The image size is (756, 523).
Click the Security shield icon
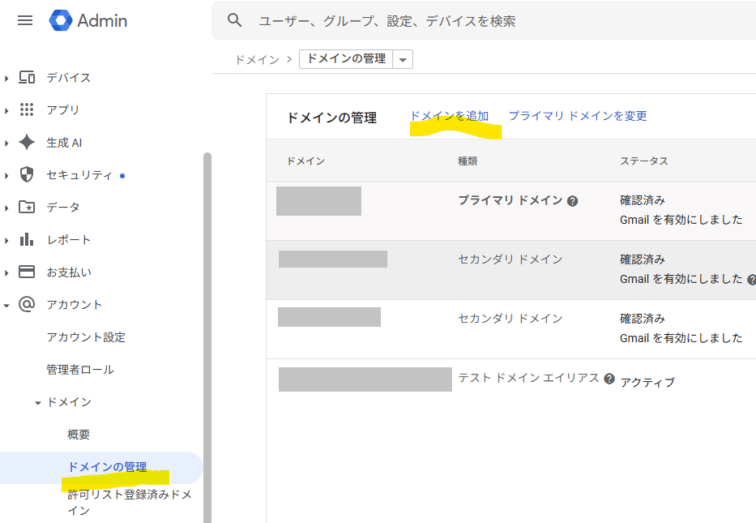(x=27, y=175)
